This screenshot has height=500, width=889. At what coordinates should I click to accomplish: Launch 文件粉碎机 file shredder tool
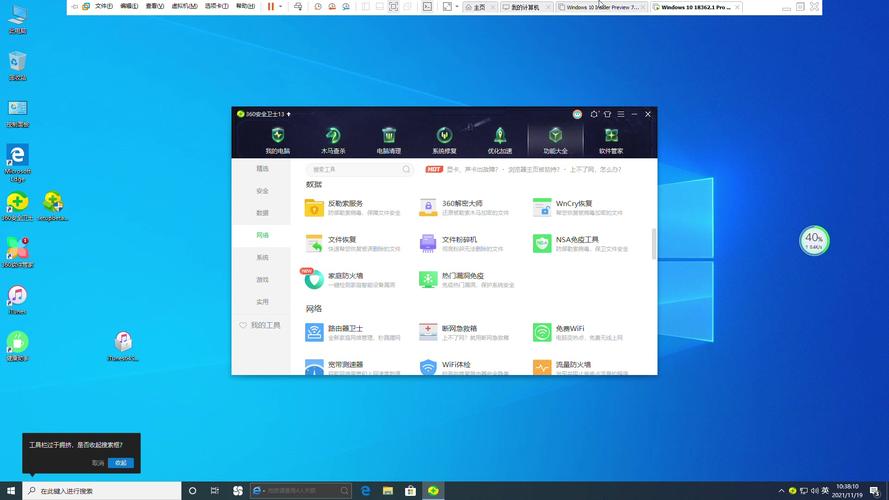[462, 244]
